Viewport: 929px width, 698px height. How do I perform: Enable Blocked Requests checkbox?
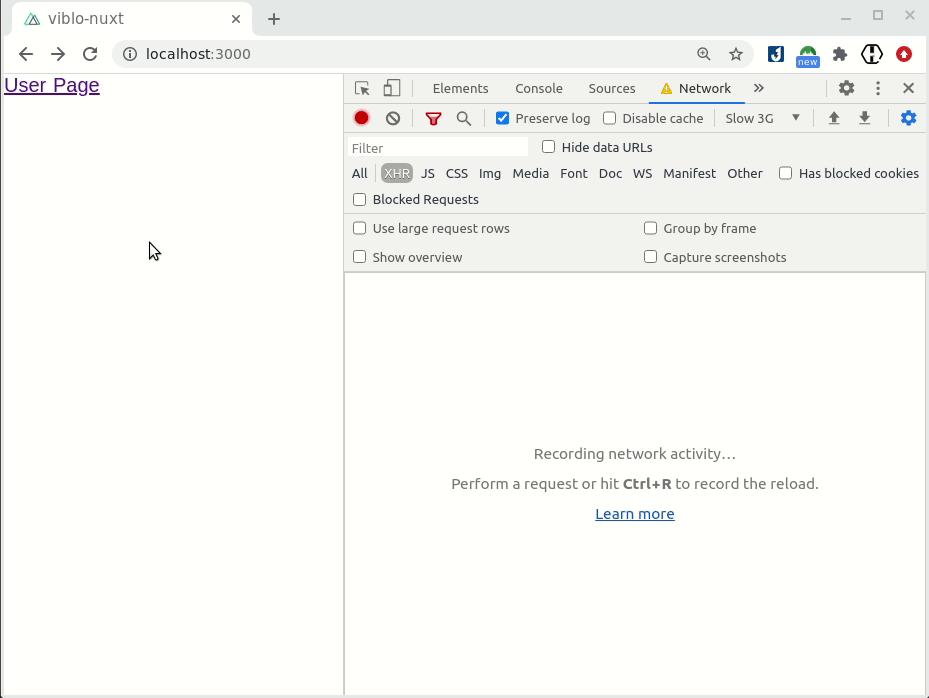[359, 199]
